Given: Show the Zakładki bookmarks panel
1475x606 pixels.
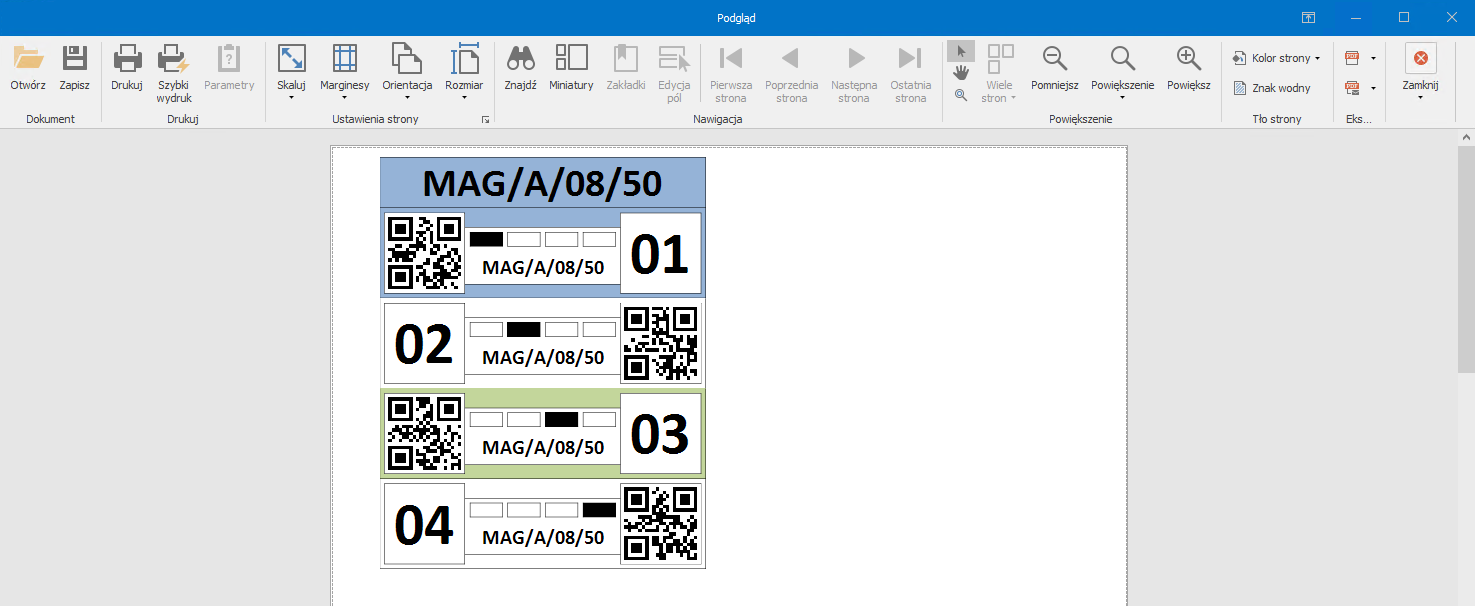Looking at the screenshot, I should 626,68.
